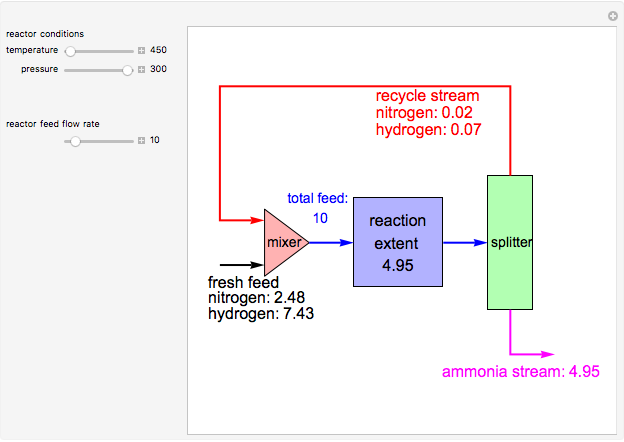This screenshot has width=624, height=442.
Task: Select the blue reaction extent box
Action: point(397,242)
